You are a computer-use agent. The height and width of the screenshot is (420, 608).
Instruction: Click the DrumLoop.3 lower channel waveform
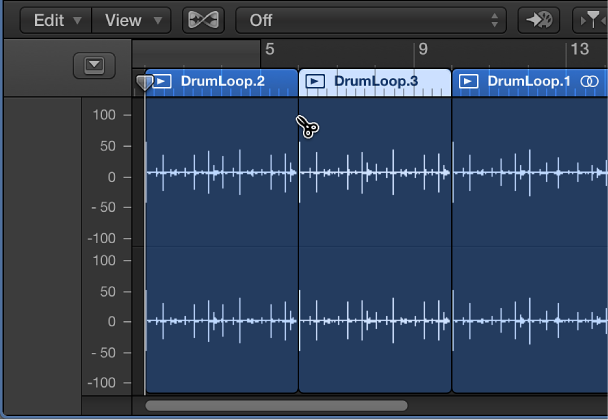375,321
